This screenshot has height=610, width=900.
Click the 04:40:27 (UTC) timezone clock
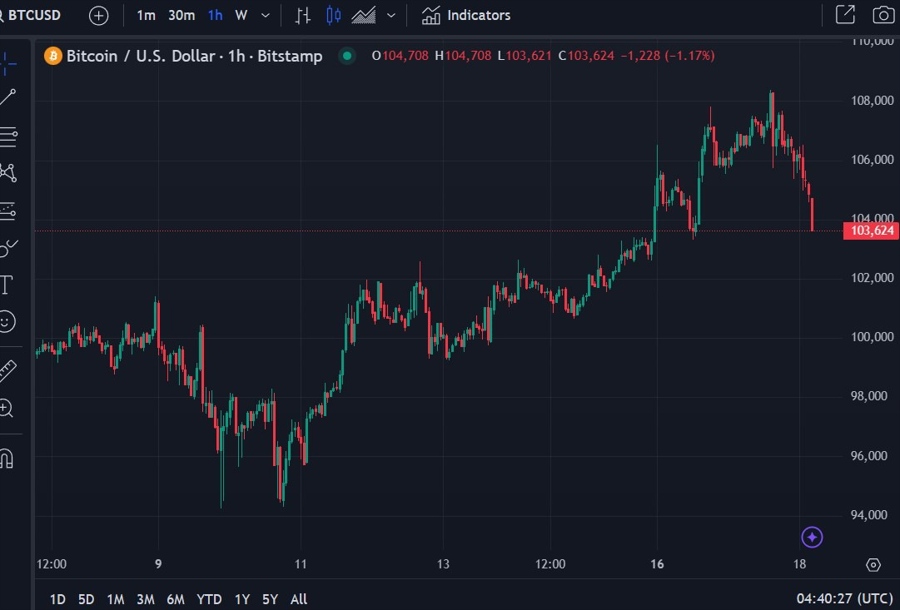point(844,599)
